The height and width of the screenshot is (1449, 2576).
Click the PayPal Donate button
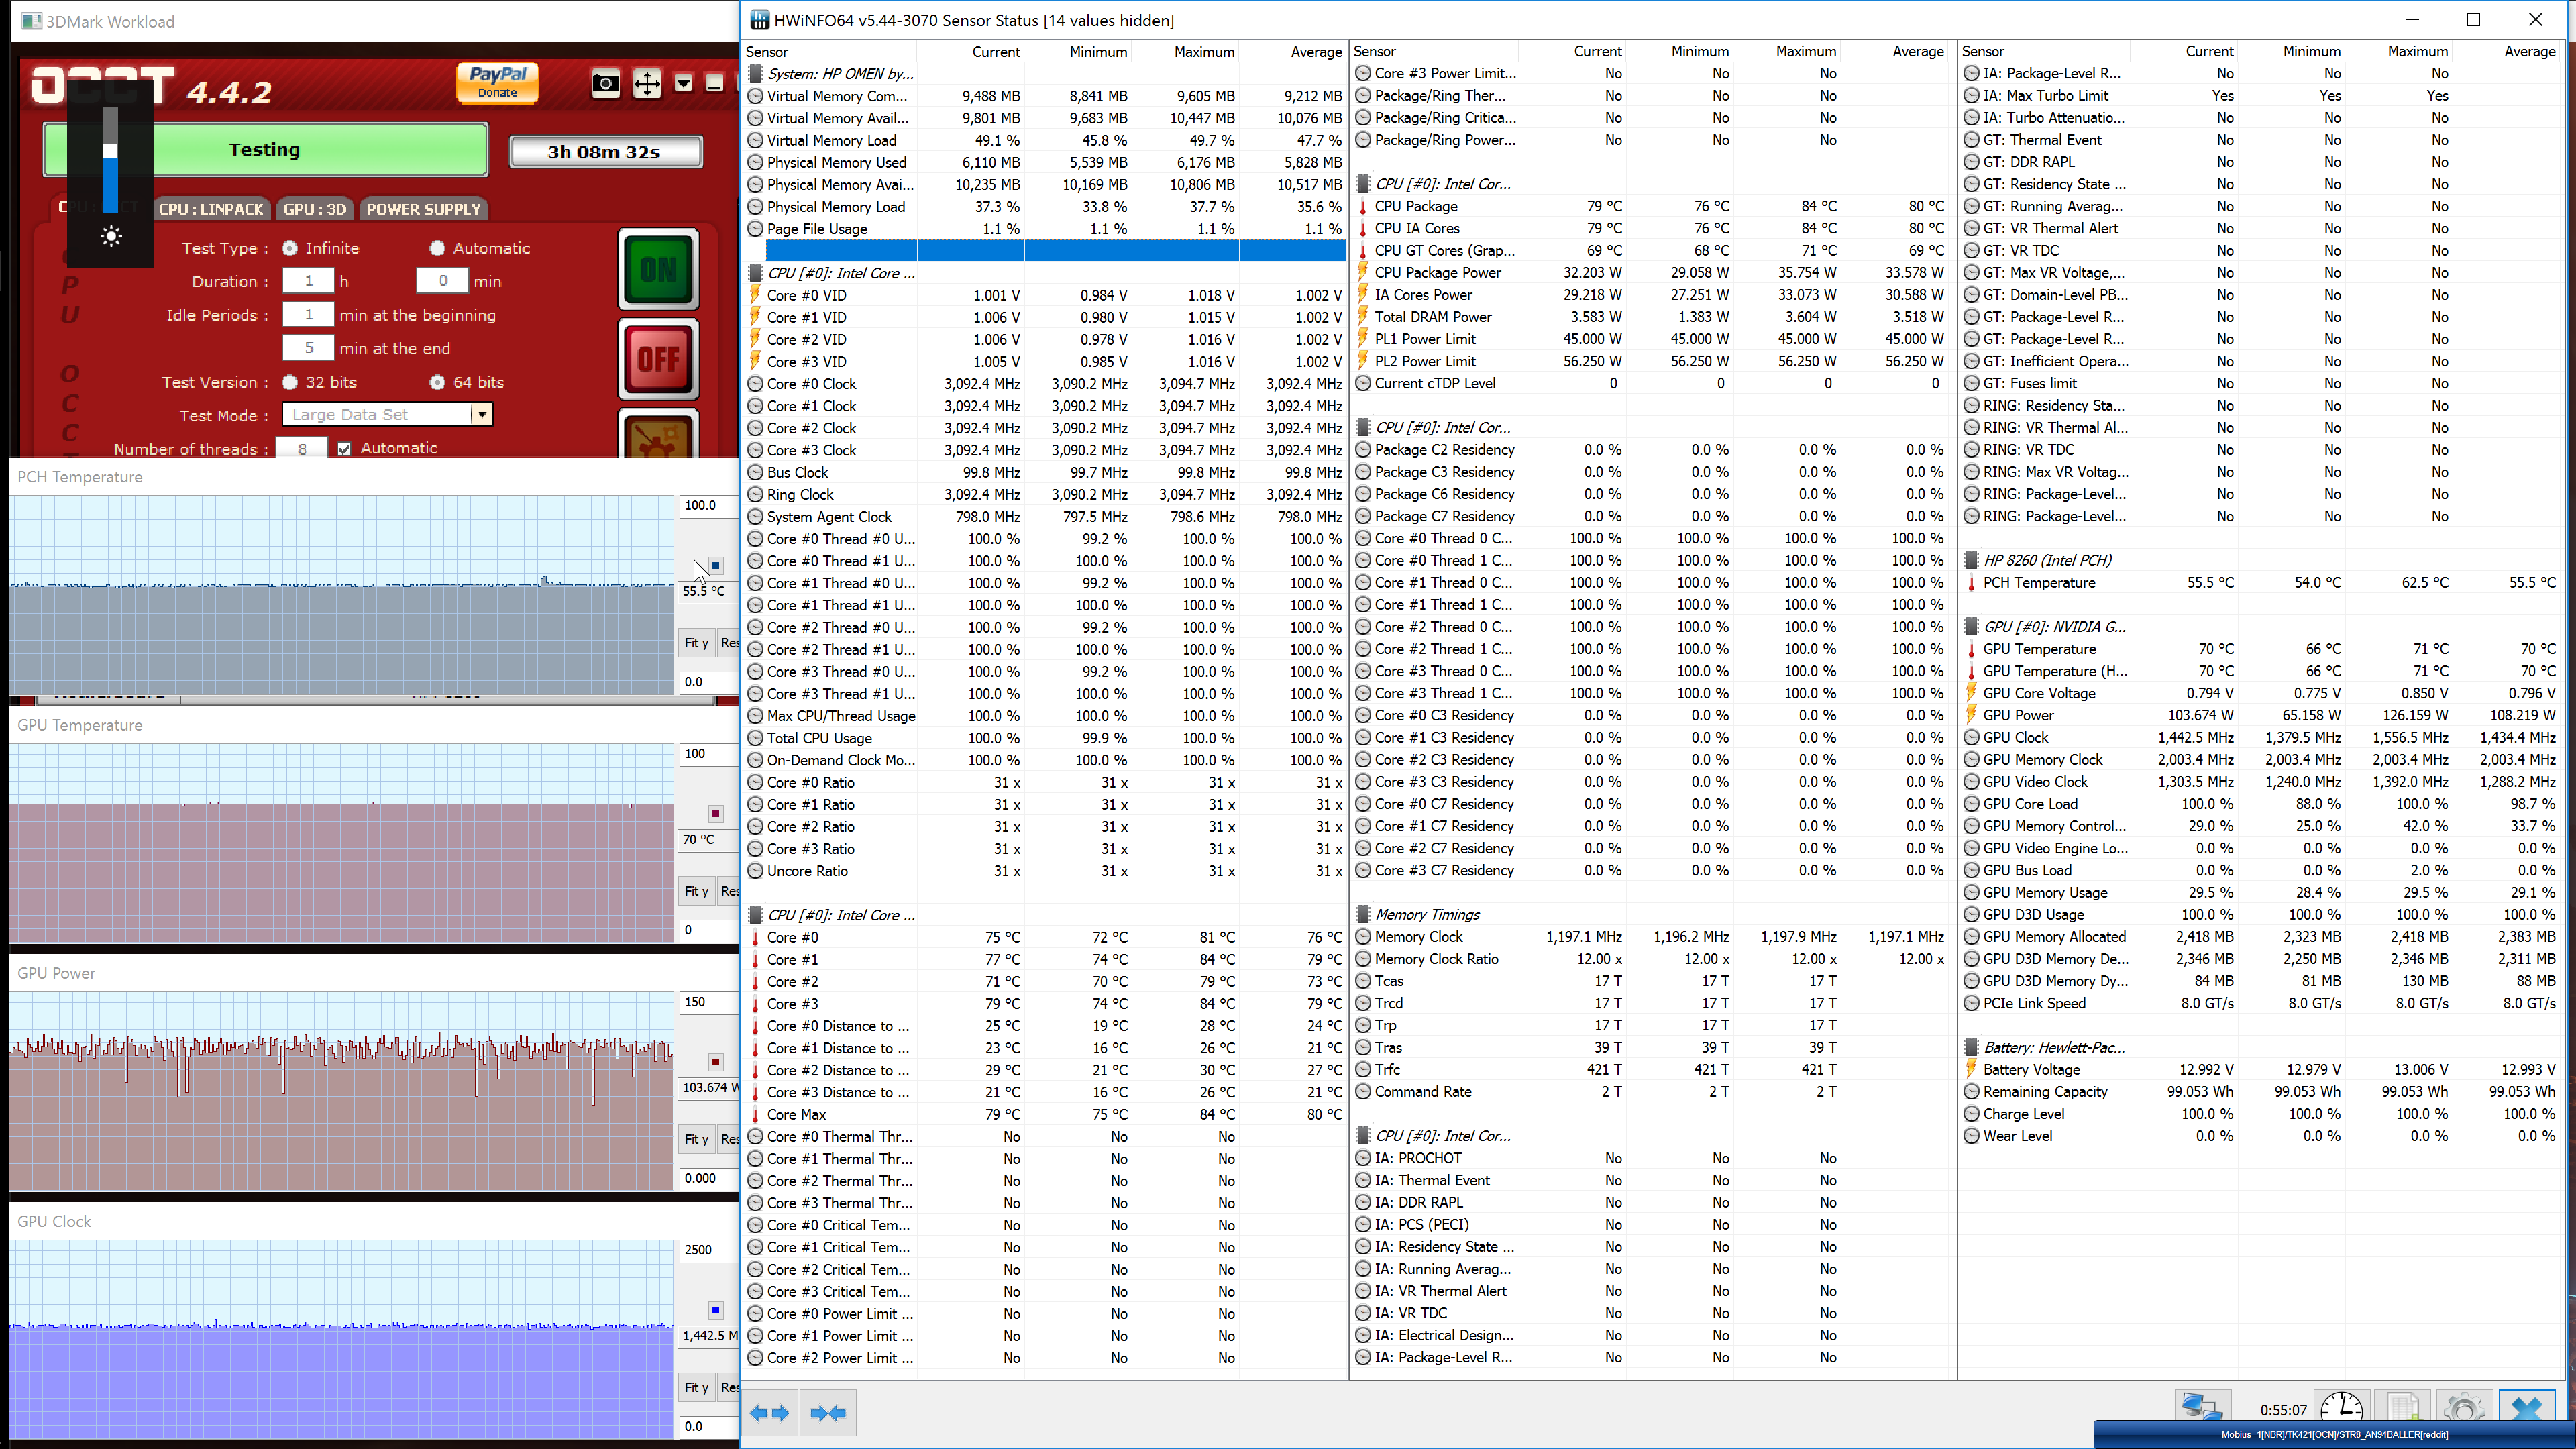[498, 82]
